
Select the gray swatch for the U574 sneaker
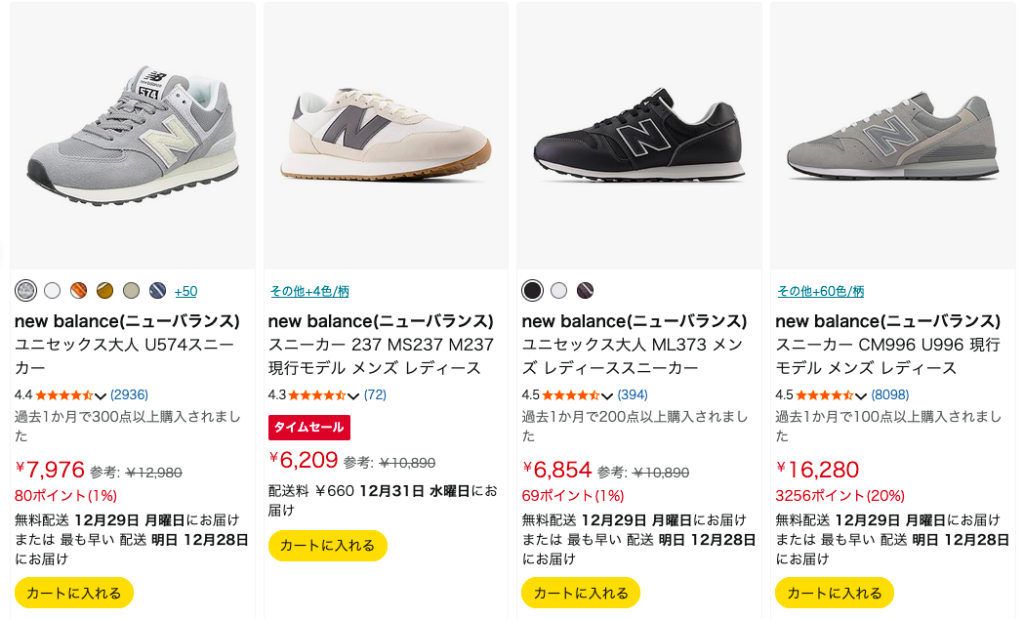pyautogui.click(x=26, y=291)
